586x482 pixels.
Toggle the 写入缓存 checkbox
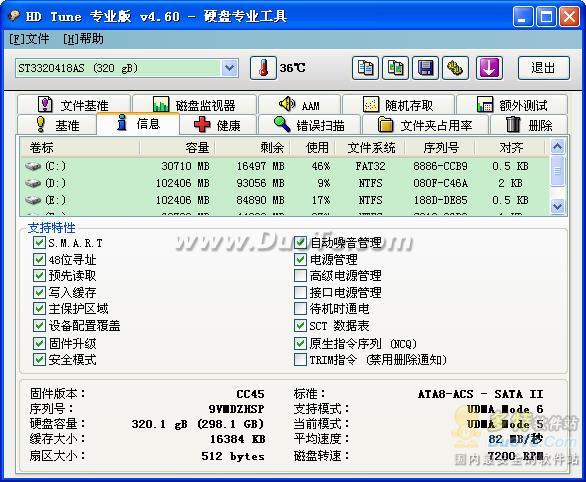[x=39, y=292]
